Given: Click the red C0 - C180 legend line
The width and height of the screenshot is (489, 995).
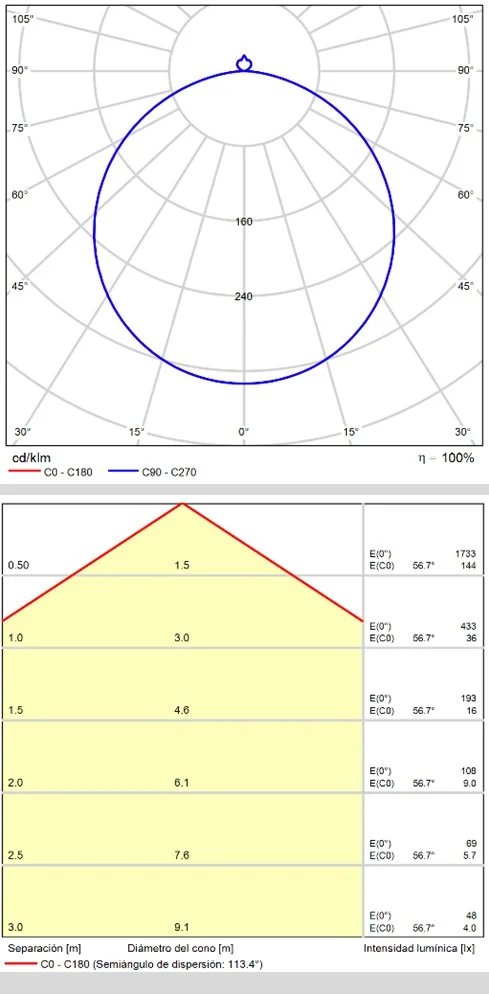Looking at the screenshot, I should click(22, 472).
